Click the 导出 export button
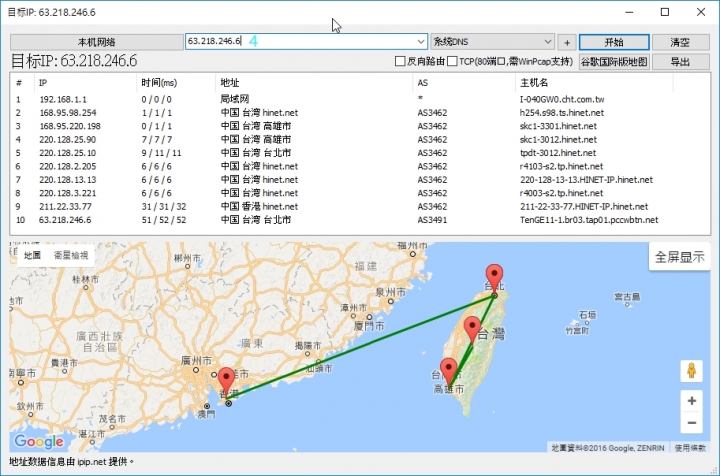Screen dimensions: 720x476 (680, 62)
